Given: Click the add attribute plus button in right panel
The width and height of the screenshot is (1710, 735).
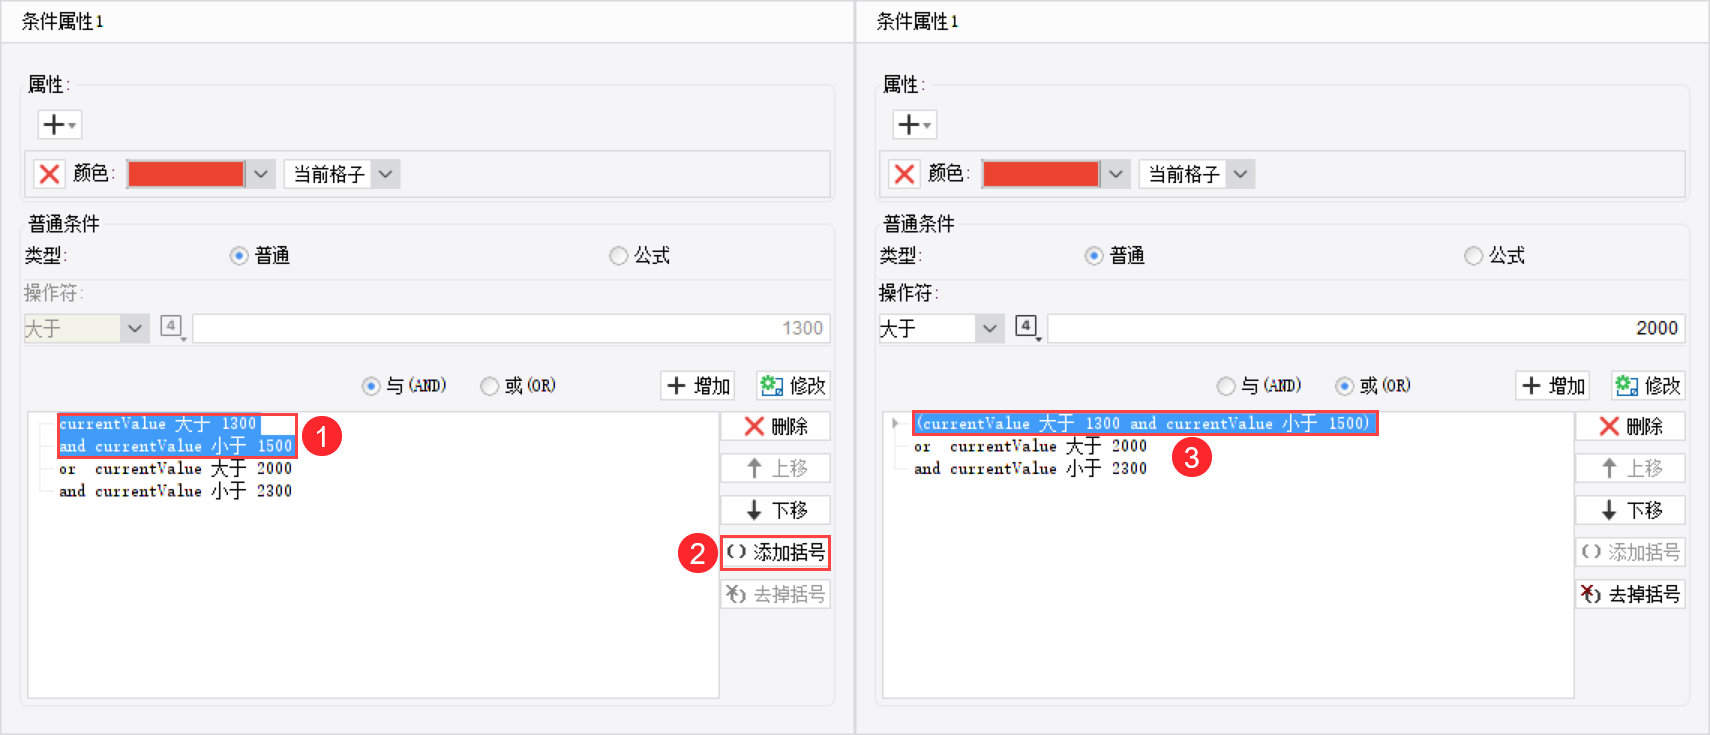Looking at the screenshot, I should click(x=914, y=125).
